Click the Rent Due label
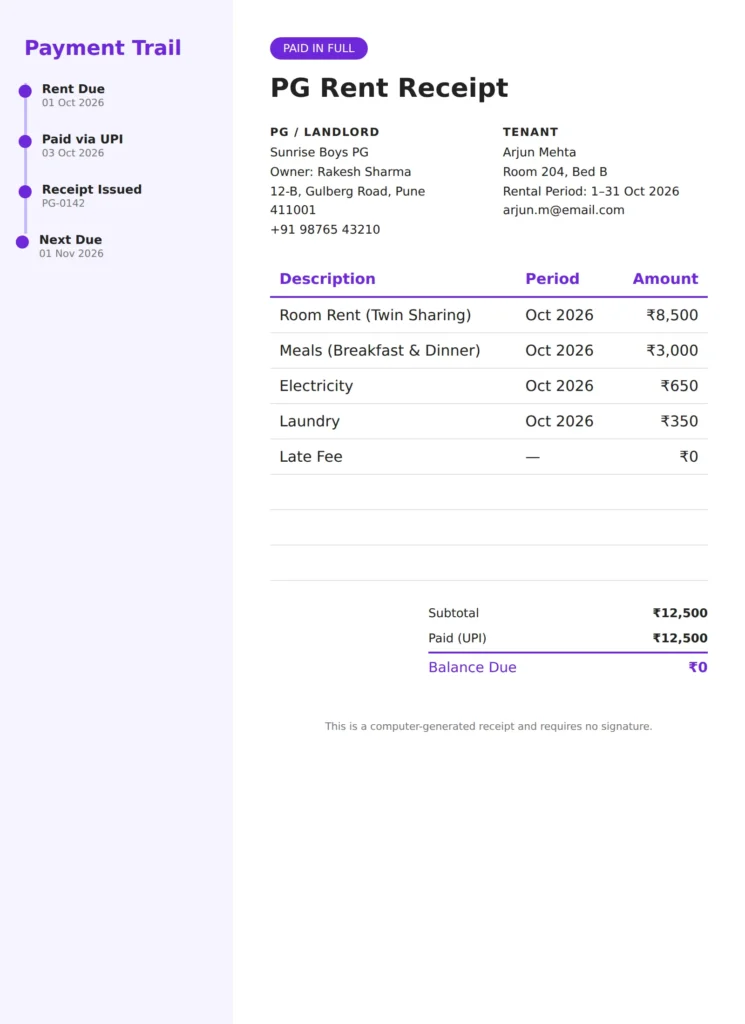 73,89
